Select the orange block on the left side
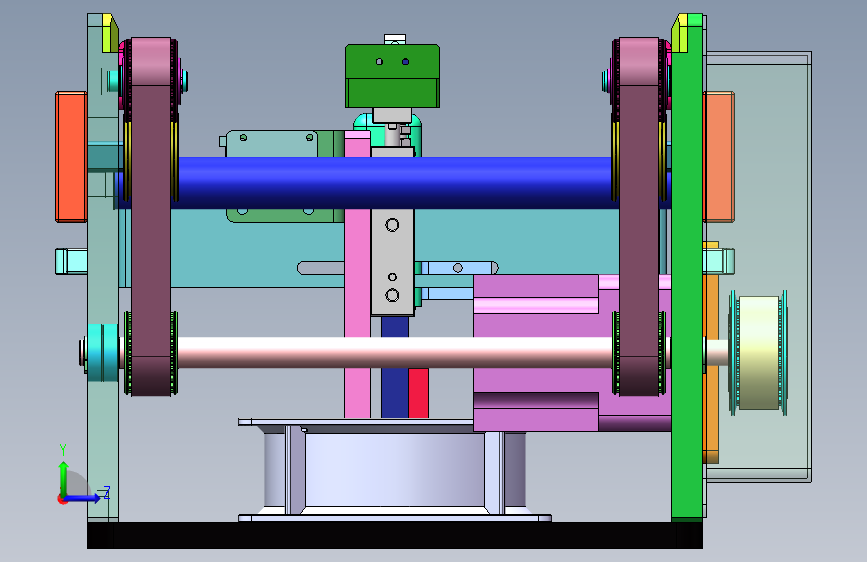Viewport: 867px width, 562px height. tap(71, 157)
